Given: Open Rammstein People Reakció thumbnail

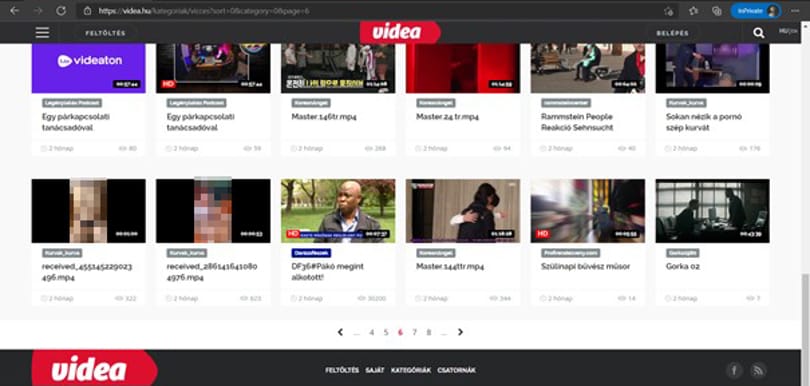Looking at the screenshot, I should 588,68.
